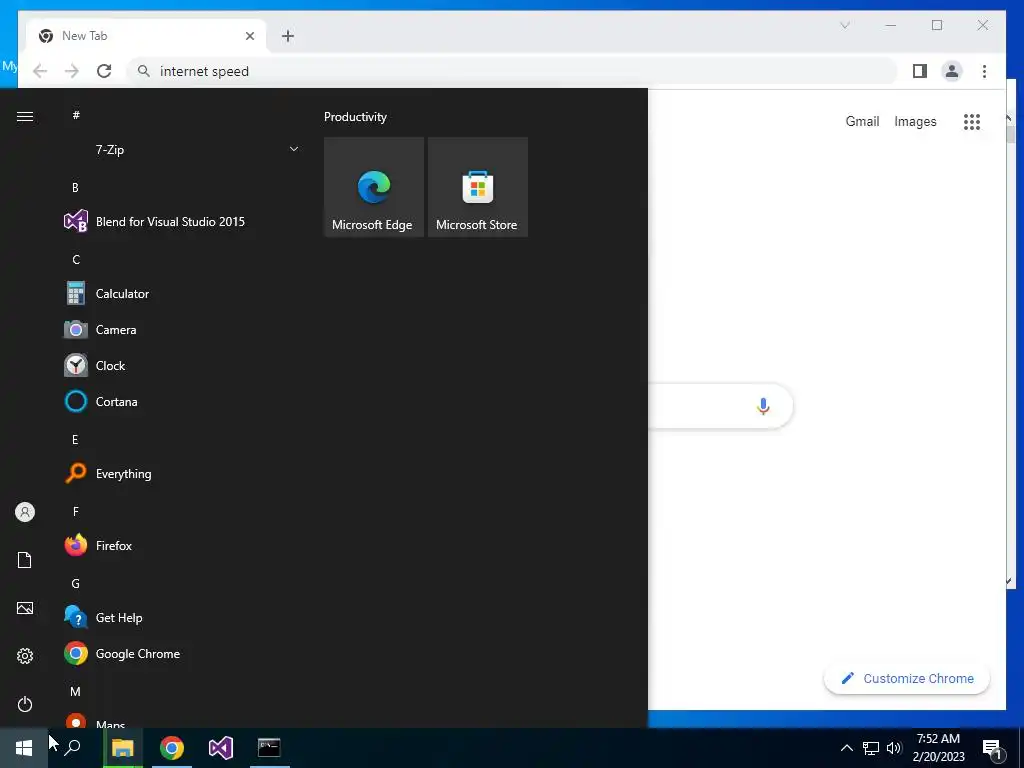1024x768 pixels.
Task: Click Chrome back arrow
Action: click(x=40, y=71)
